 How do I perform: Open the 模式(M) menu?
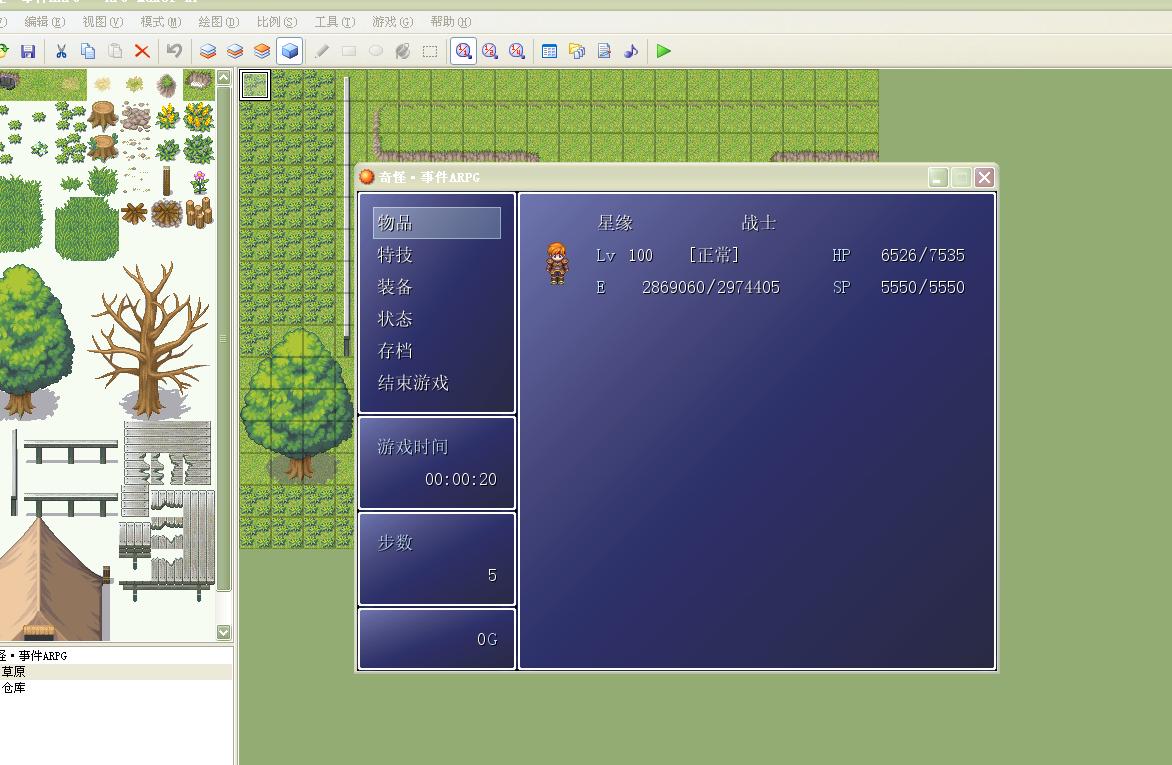tap(161, 22)
